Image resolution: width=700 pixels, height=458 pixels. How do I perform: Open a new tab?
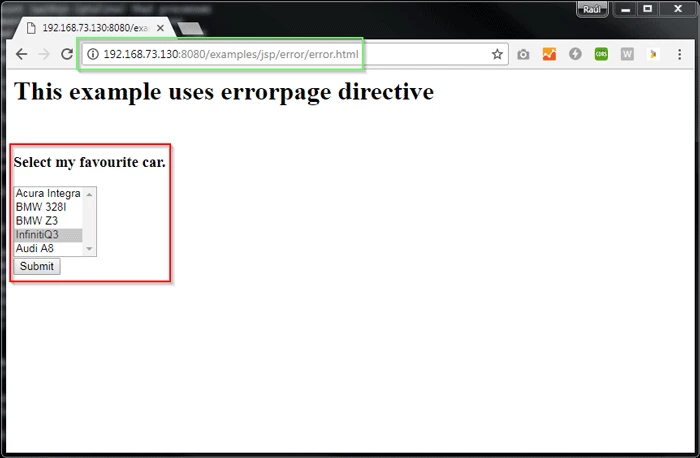190,28
